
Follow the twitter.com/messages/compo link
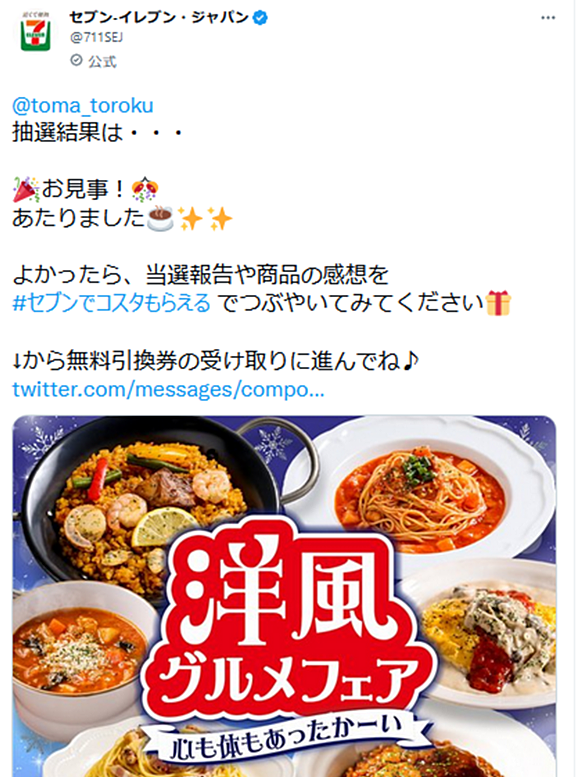[x=168, y=389]
